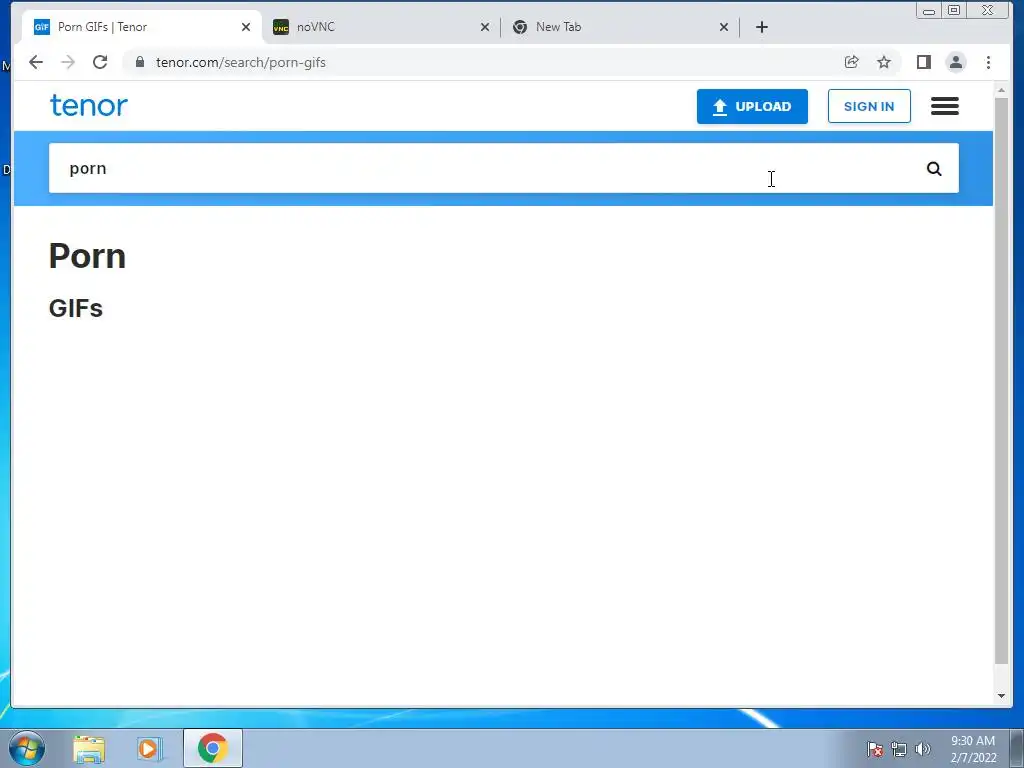Minimize the Chrome window
This screenshot has width=1024, height=768.
(929, 10)
